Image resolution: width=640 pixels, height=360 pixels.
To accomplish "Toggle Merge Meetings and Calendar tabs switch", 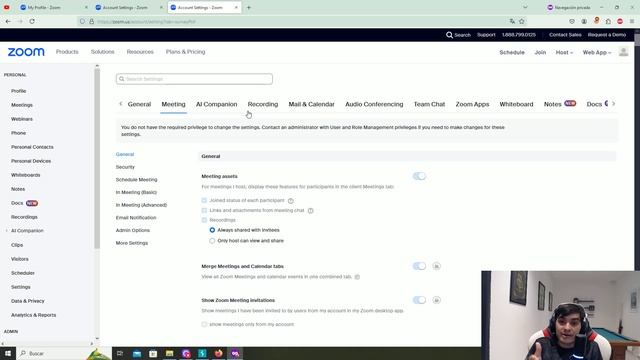I will pyautogui.click(x=419, y=266).
